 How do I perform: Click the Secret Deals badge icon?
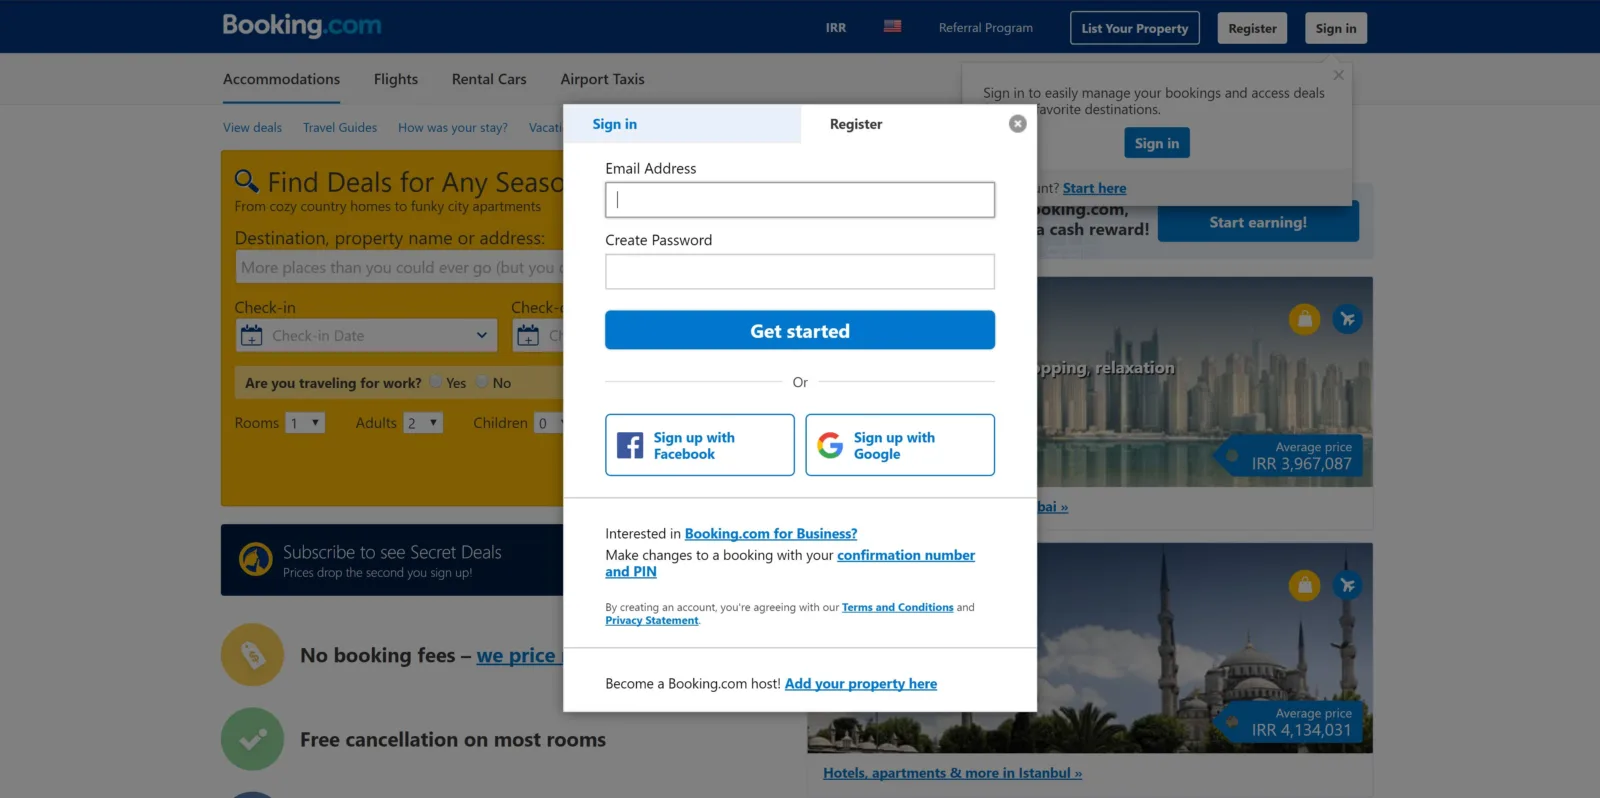[256, 559]
